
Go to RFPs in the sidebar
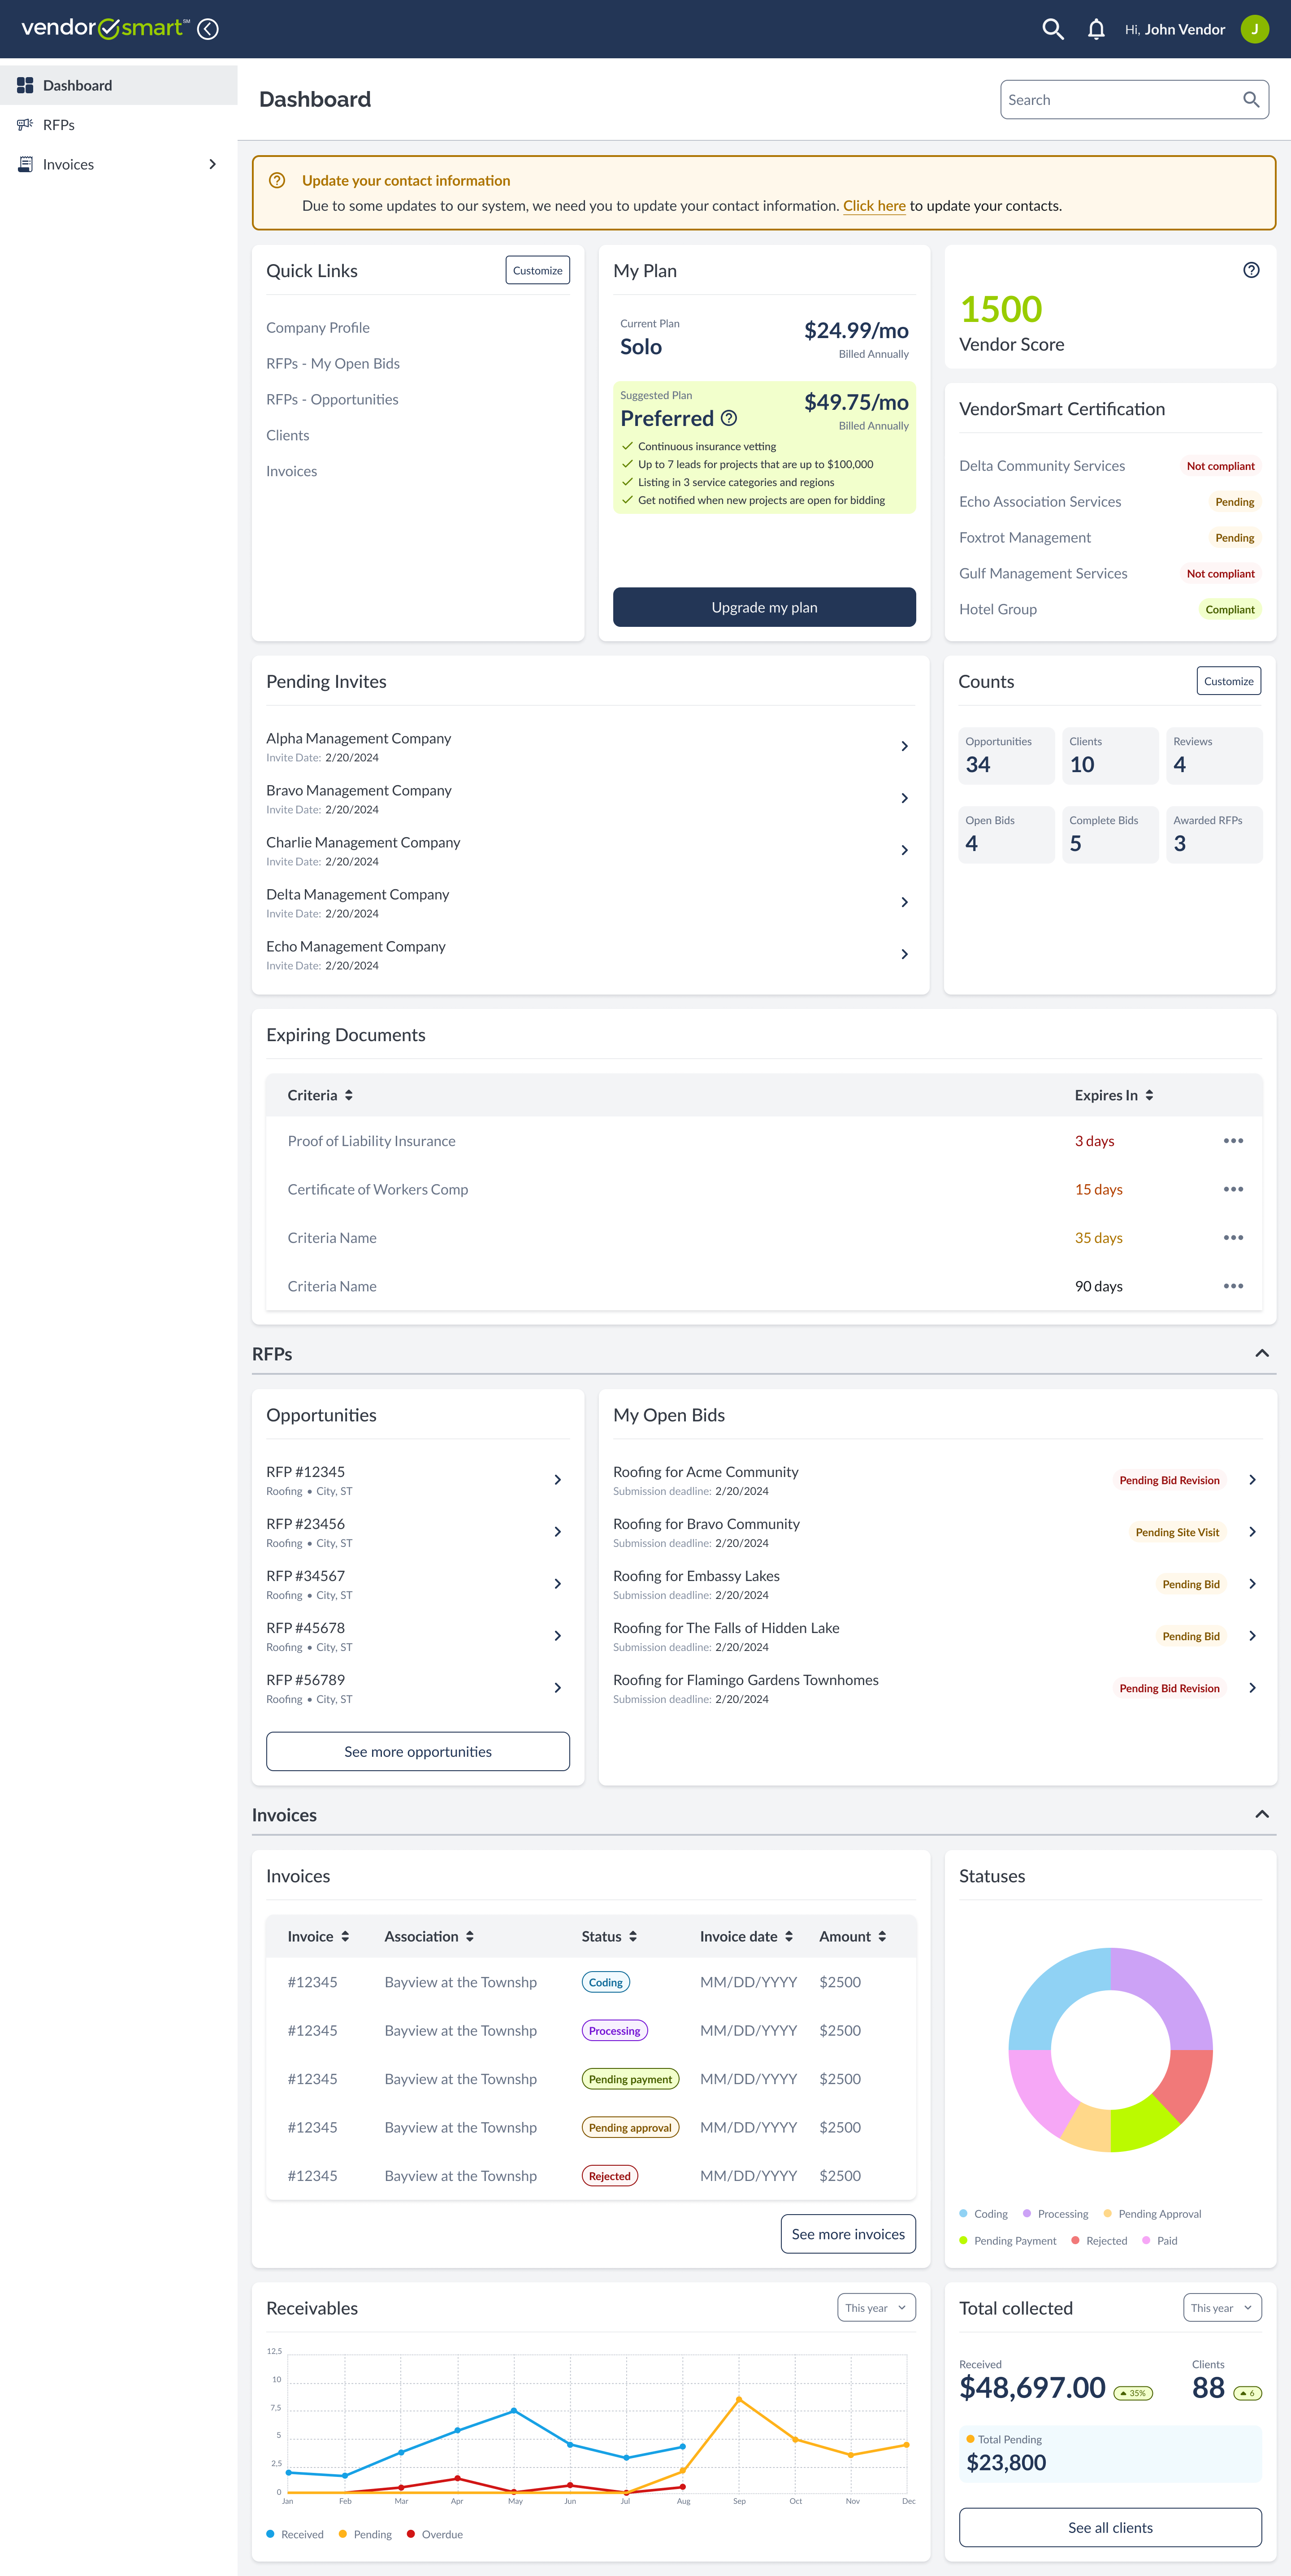coord(59,125)
